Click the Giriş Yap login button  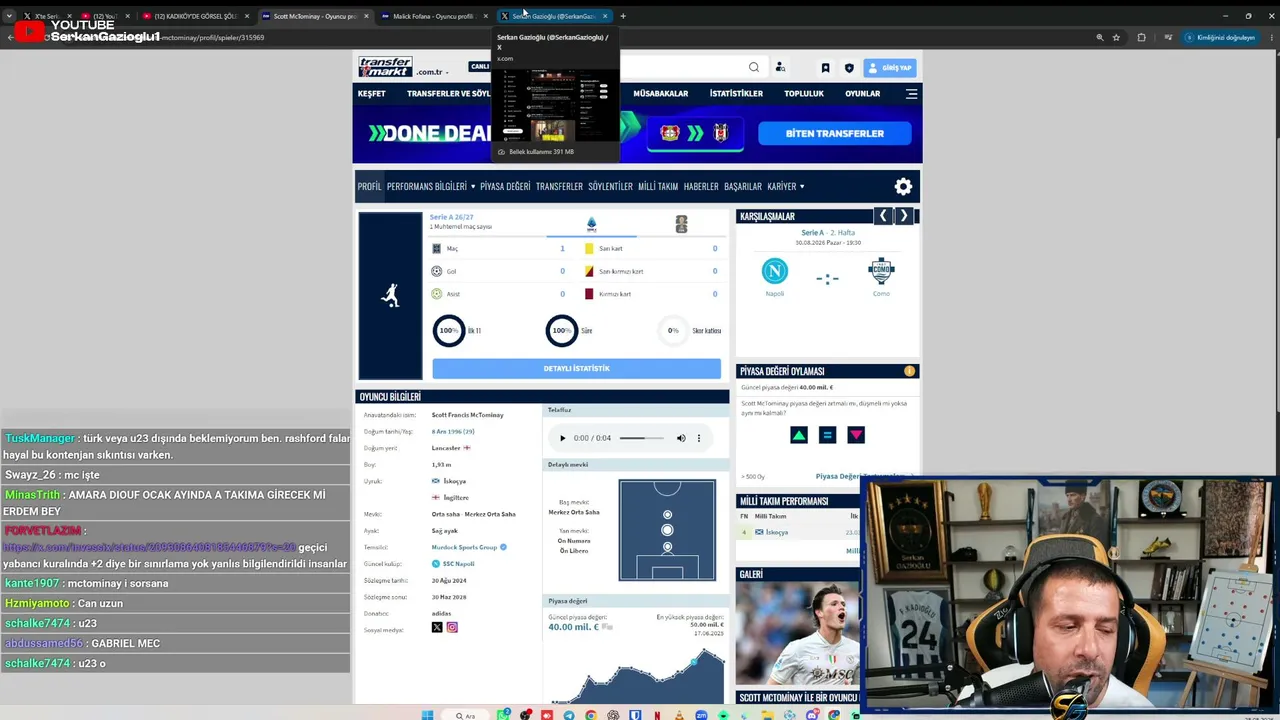890,68
